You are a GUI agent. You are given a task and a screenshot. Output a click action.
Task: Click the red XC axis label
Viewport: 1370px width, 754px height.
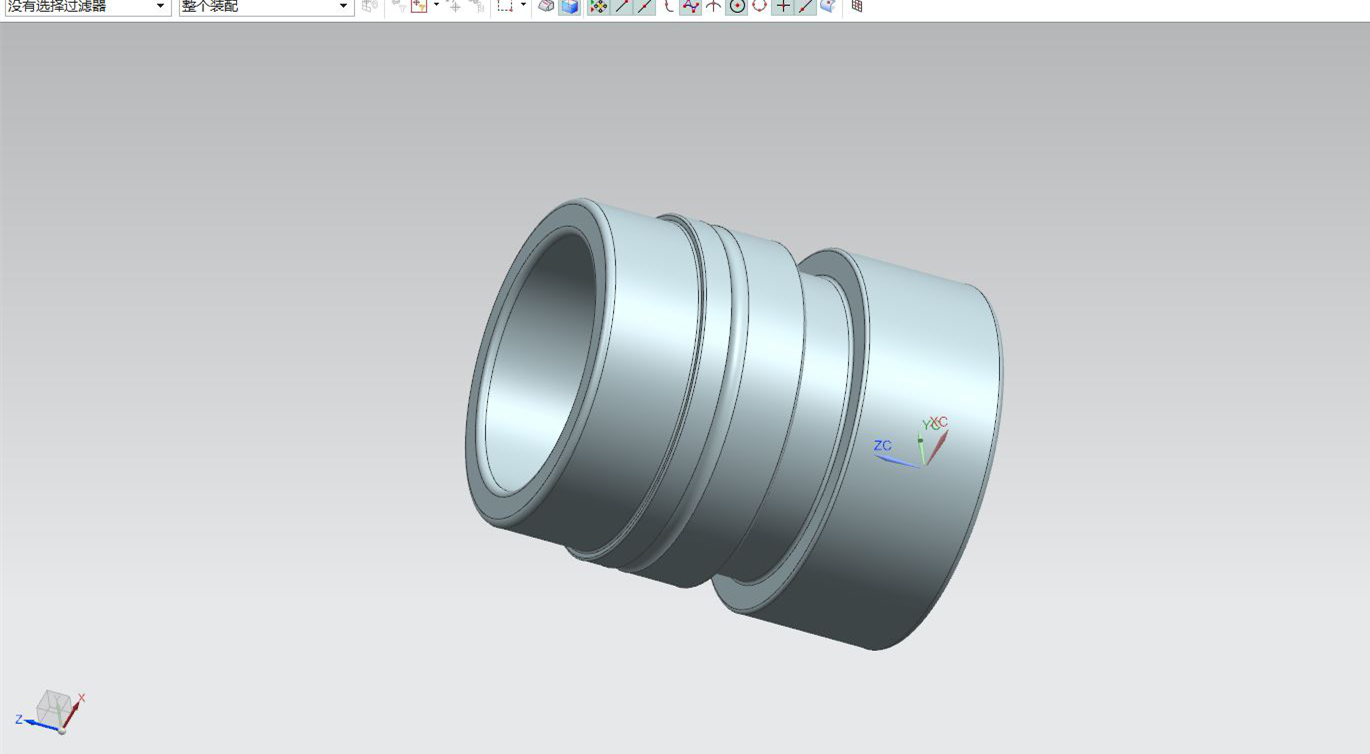[x=939, y=422]
